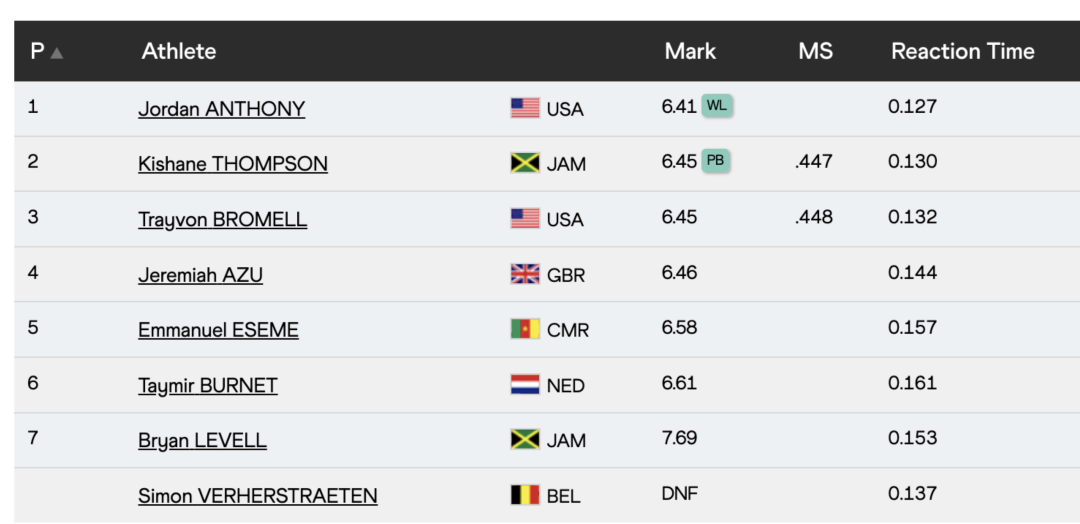Click the USA flag beside Trayvon Bromell
Screen dimensions: 1080x524
tap(525, 219)
